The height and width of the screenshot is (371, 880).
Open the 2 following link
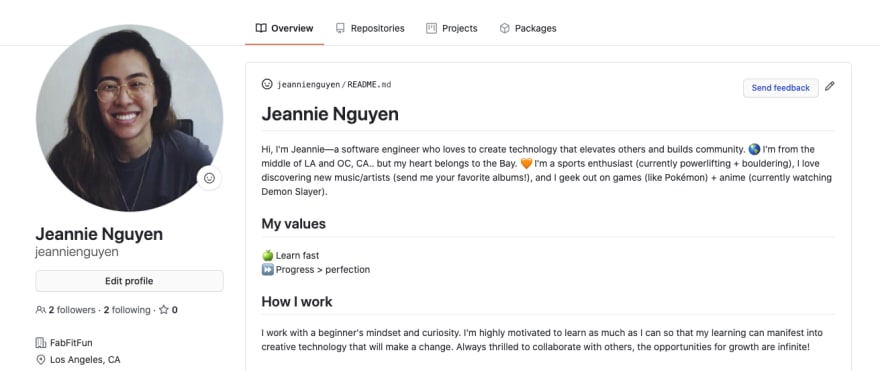pyautogui.click(x=127, y=310)
